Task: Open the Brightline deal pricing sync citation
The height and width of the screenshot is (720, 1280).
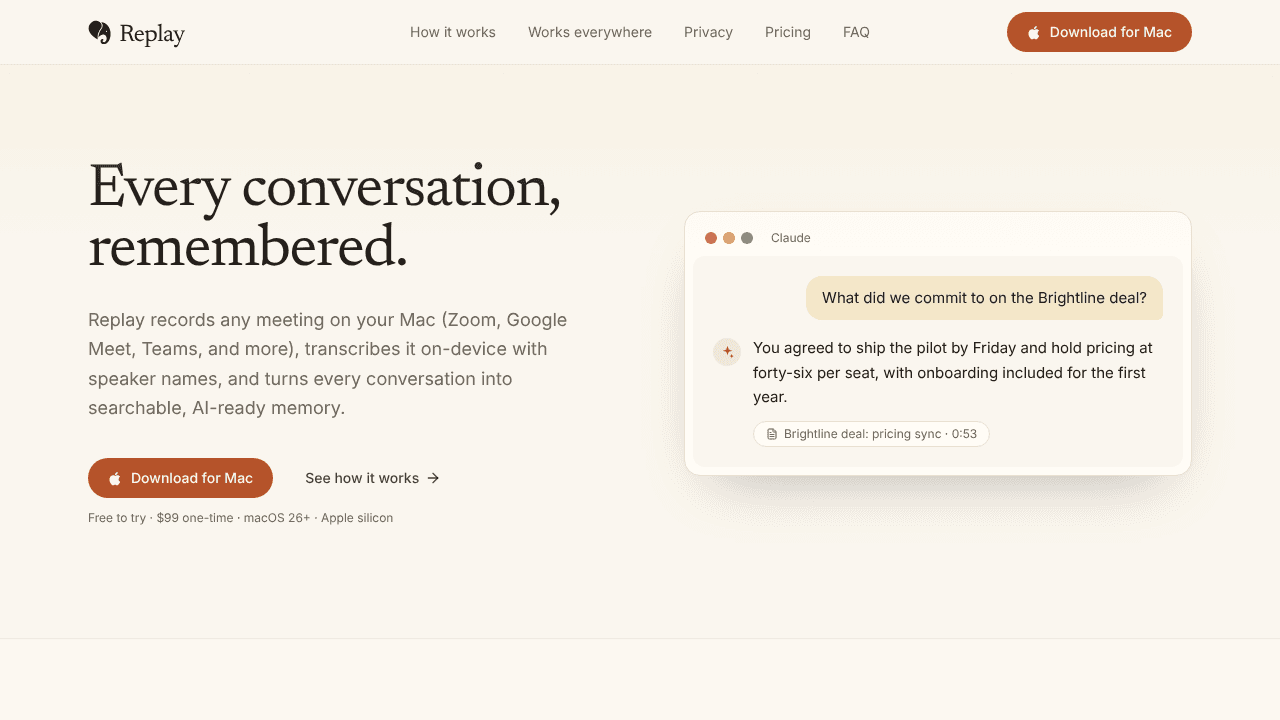Action: click(x=871, y=434)
